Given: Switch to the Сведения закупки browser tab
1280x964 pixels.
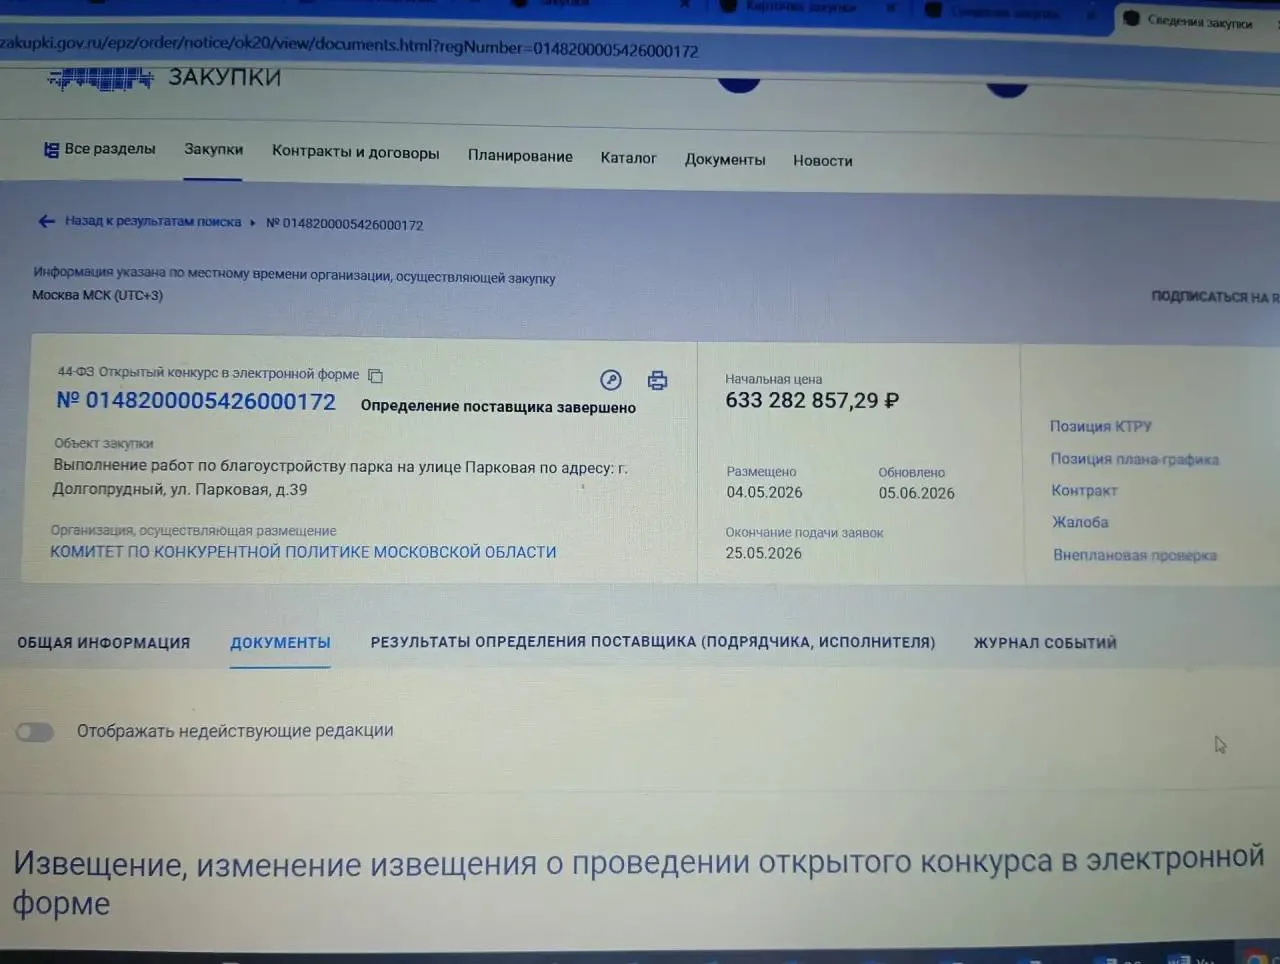Looking at the screenshot, I should (x=1198, y=21).
